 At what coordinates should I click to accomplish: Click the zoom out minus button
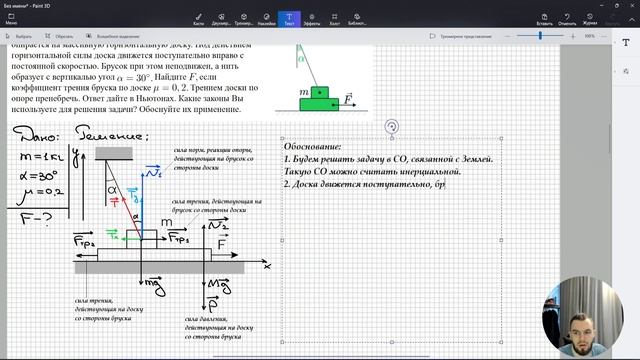point(507,36)
